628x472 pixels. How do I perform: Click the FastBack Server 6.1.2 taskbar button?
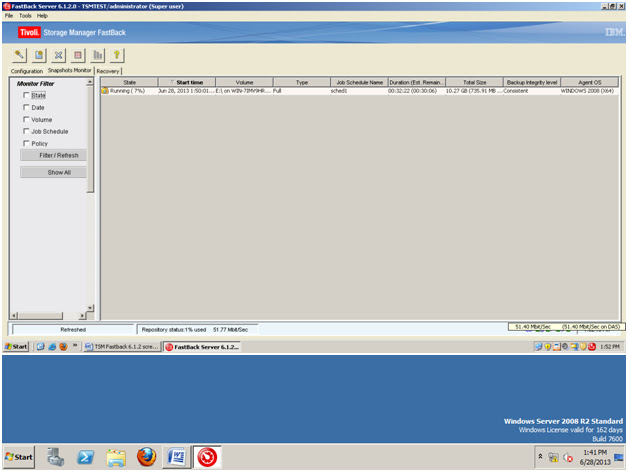point(203,347)
